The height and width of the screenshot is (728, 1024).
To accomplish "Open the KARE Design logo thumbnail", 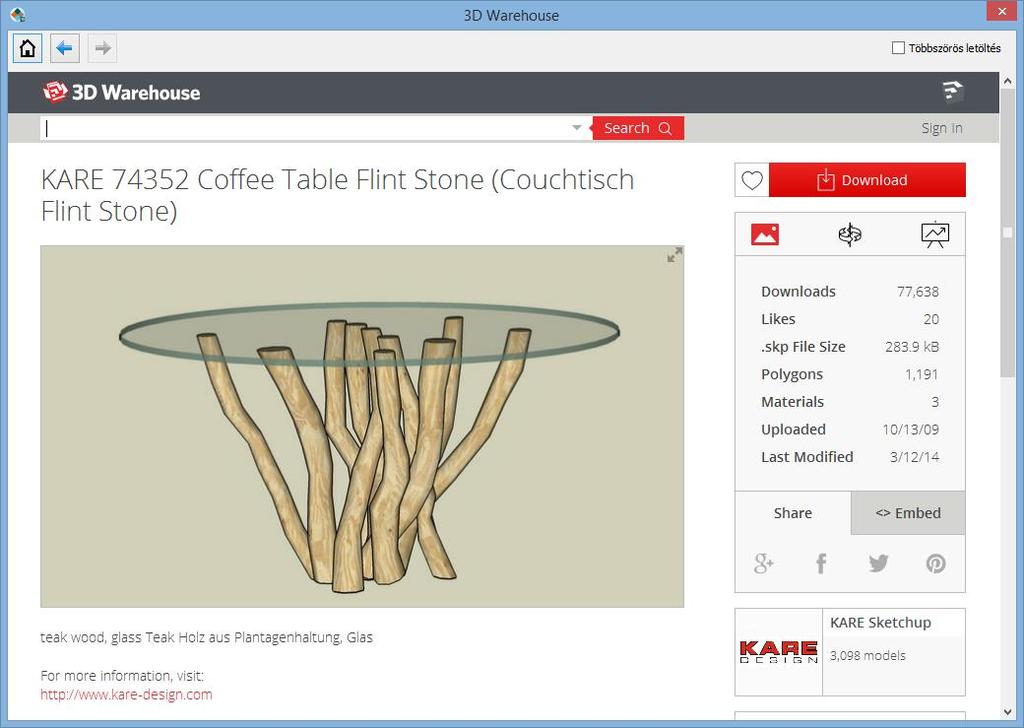I will 778,652.
